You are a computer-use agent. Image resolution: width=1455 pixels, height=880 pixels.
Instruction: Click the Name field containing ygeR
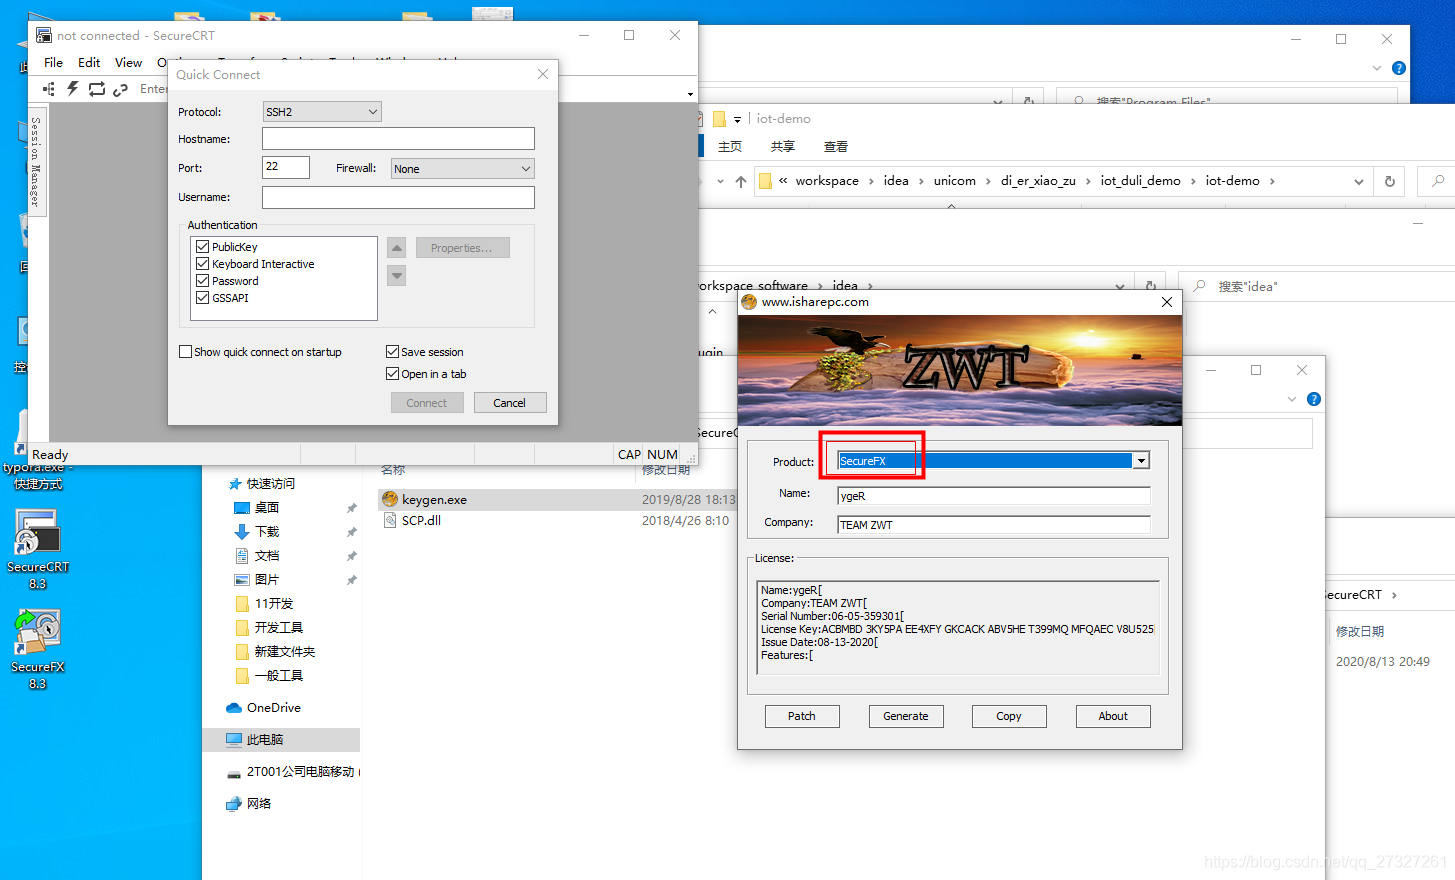click(x=994, y=496)
